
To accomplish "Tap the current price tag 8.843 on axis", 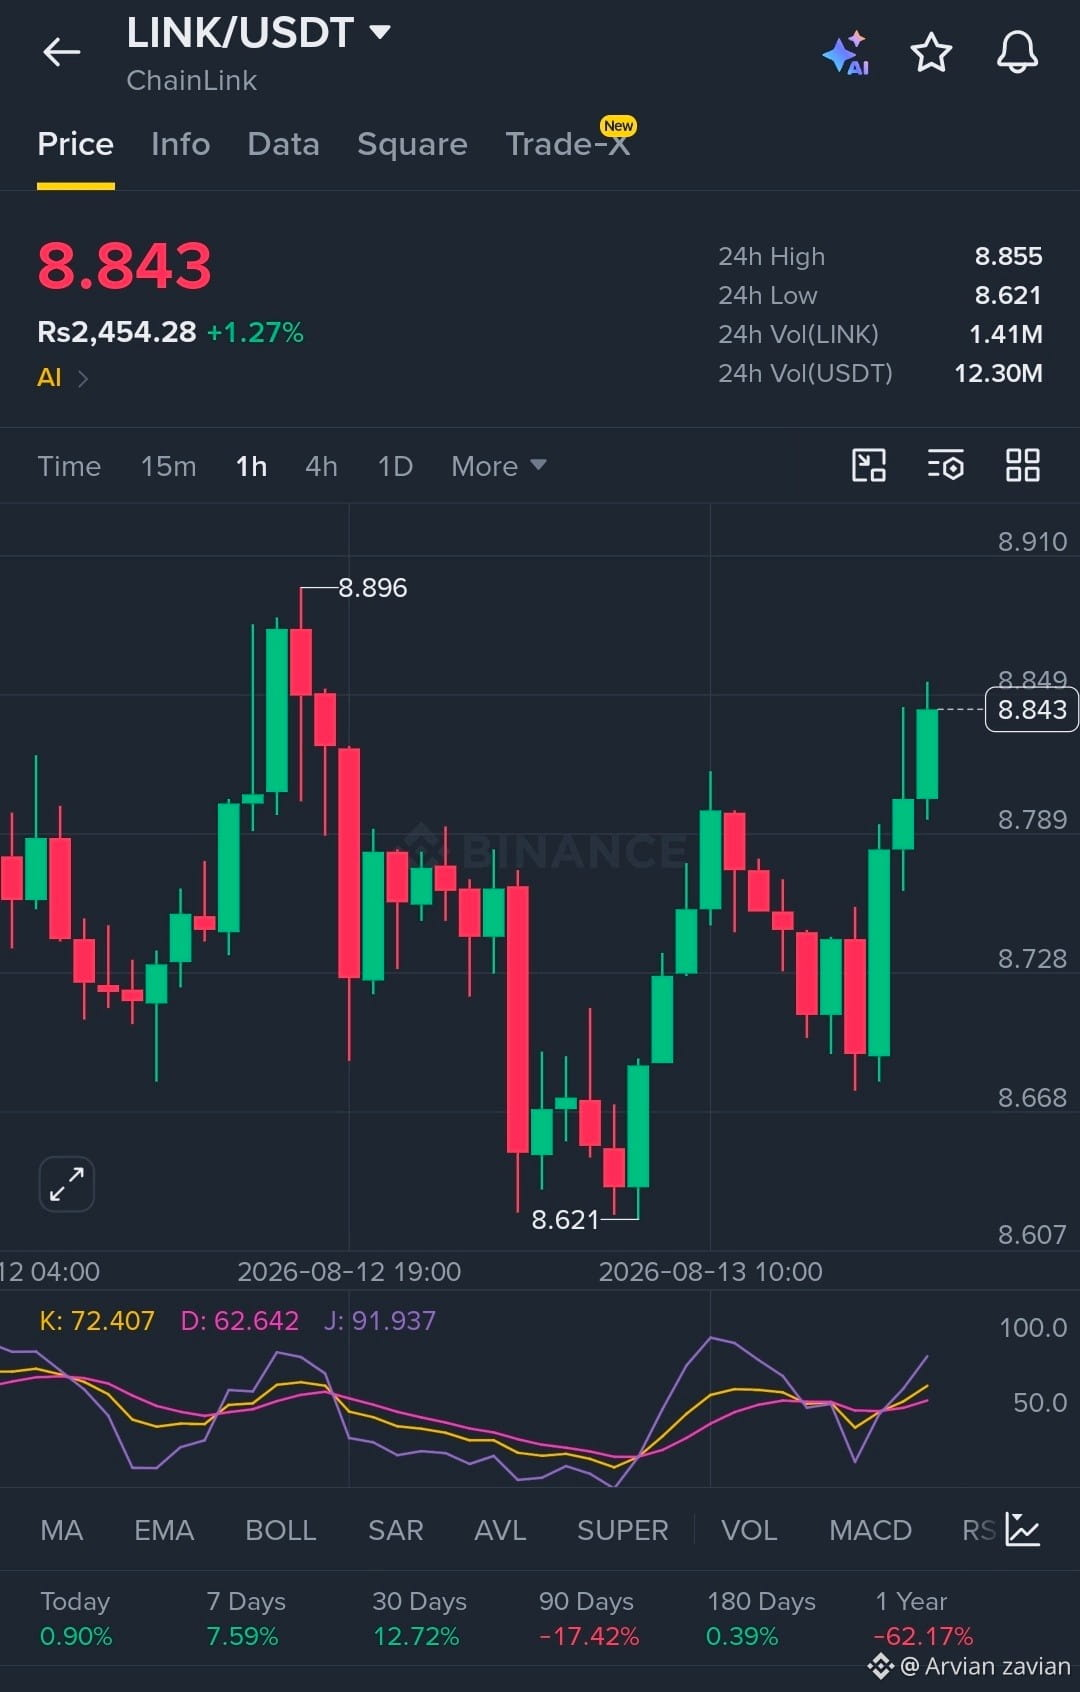I will [1032, 710].
